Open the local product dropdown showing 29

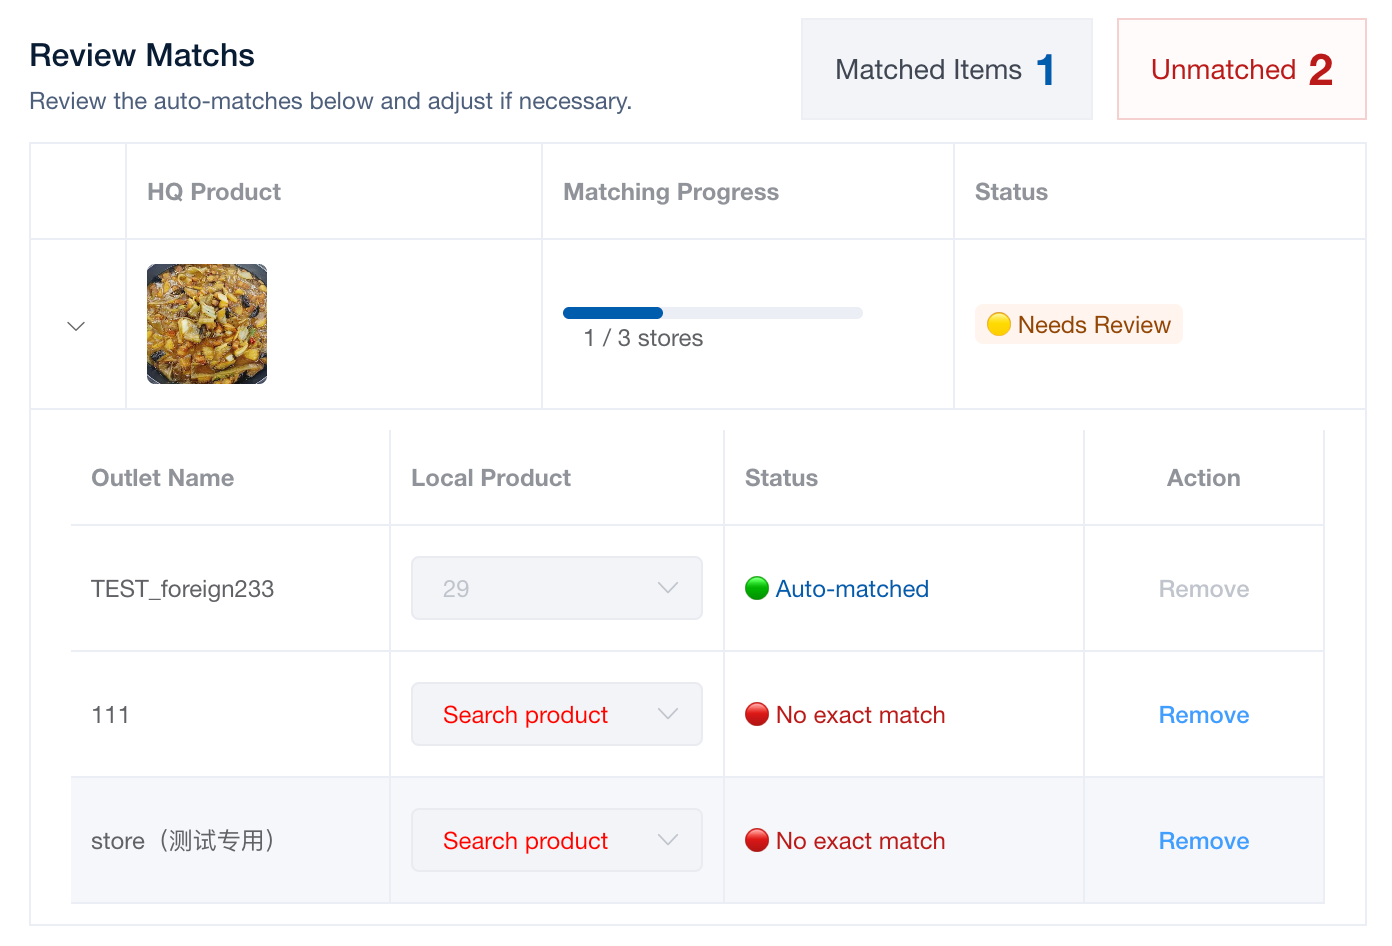(556, 589)
